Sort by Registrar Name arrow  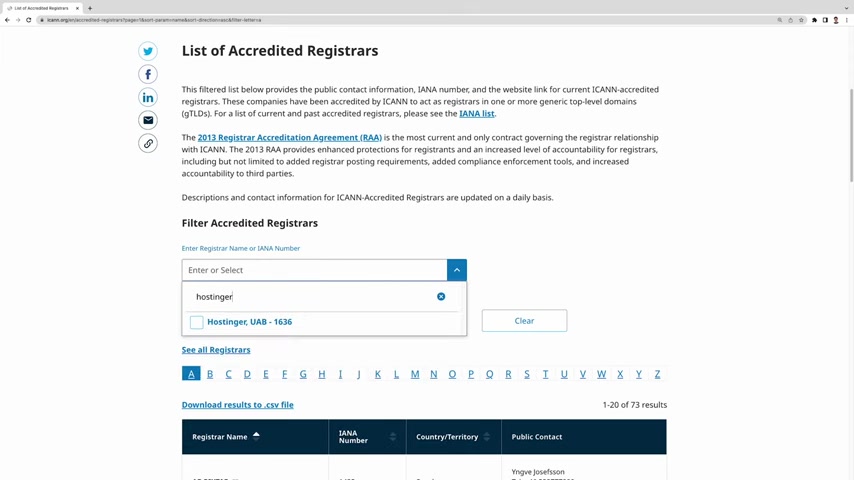coord(256,435)
